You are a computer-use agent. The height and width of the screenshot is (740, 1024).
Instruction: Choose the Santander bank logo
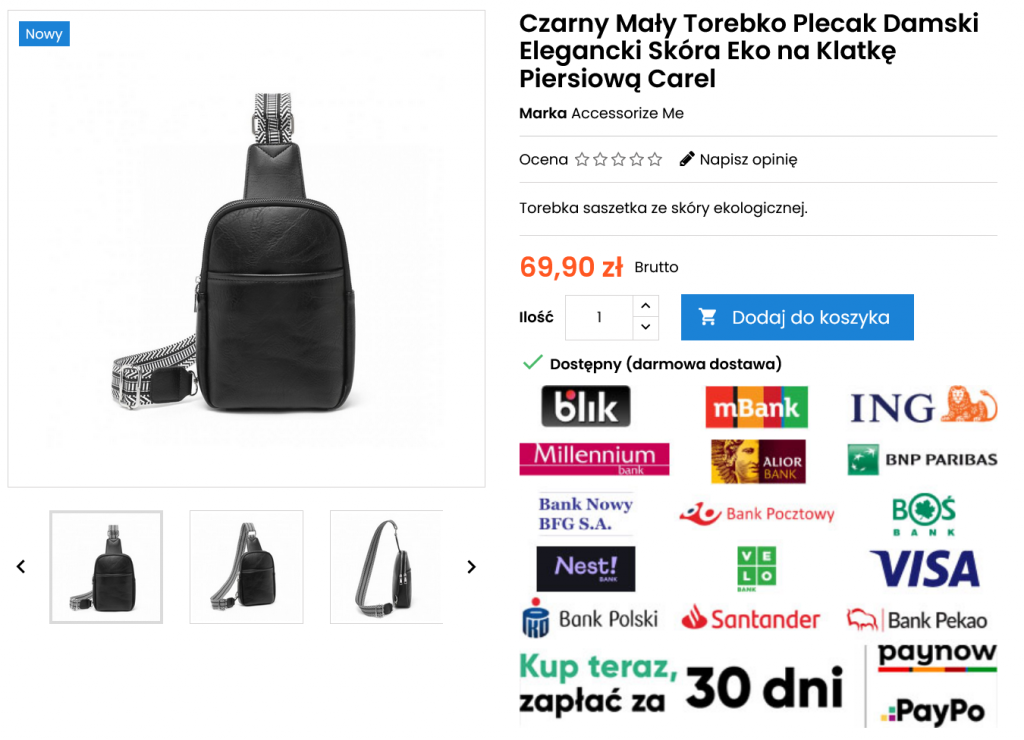click(750, 618)
